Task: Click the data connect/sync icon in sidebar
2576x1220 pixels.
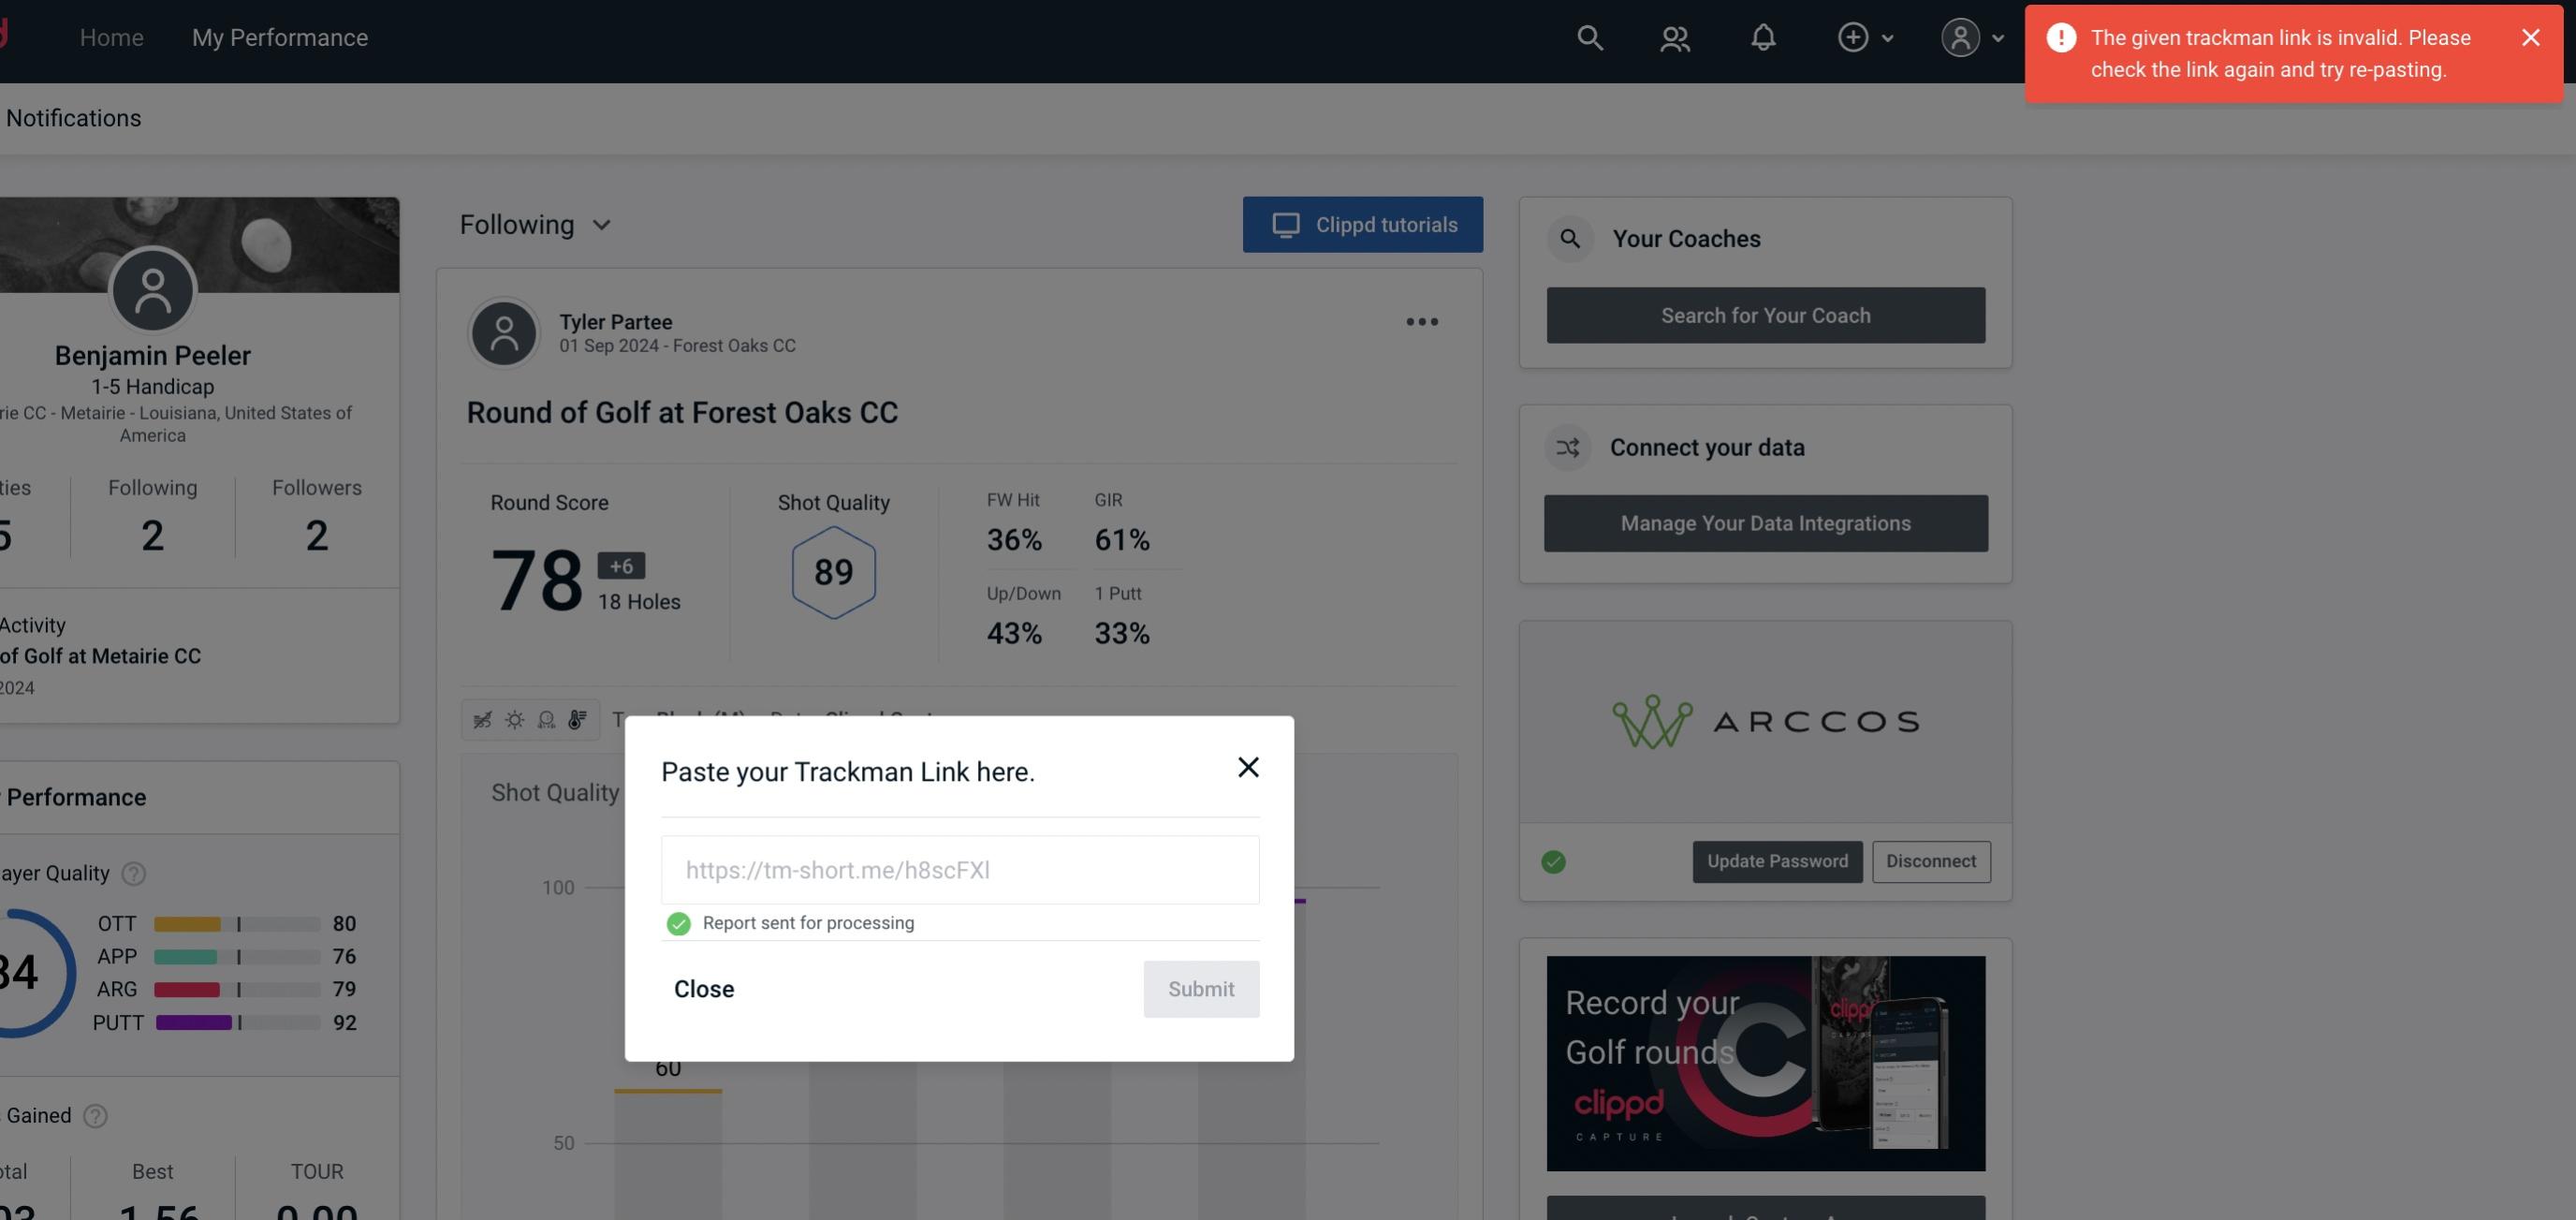Action: tap(1569, 448)
